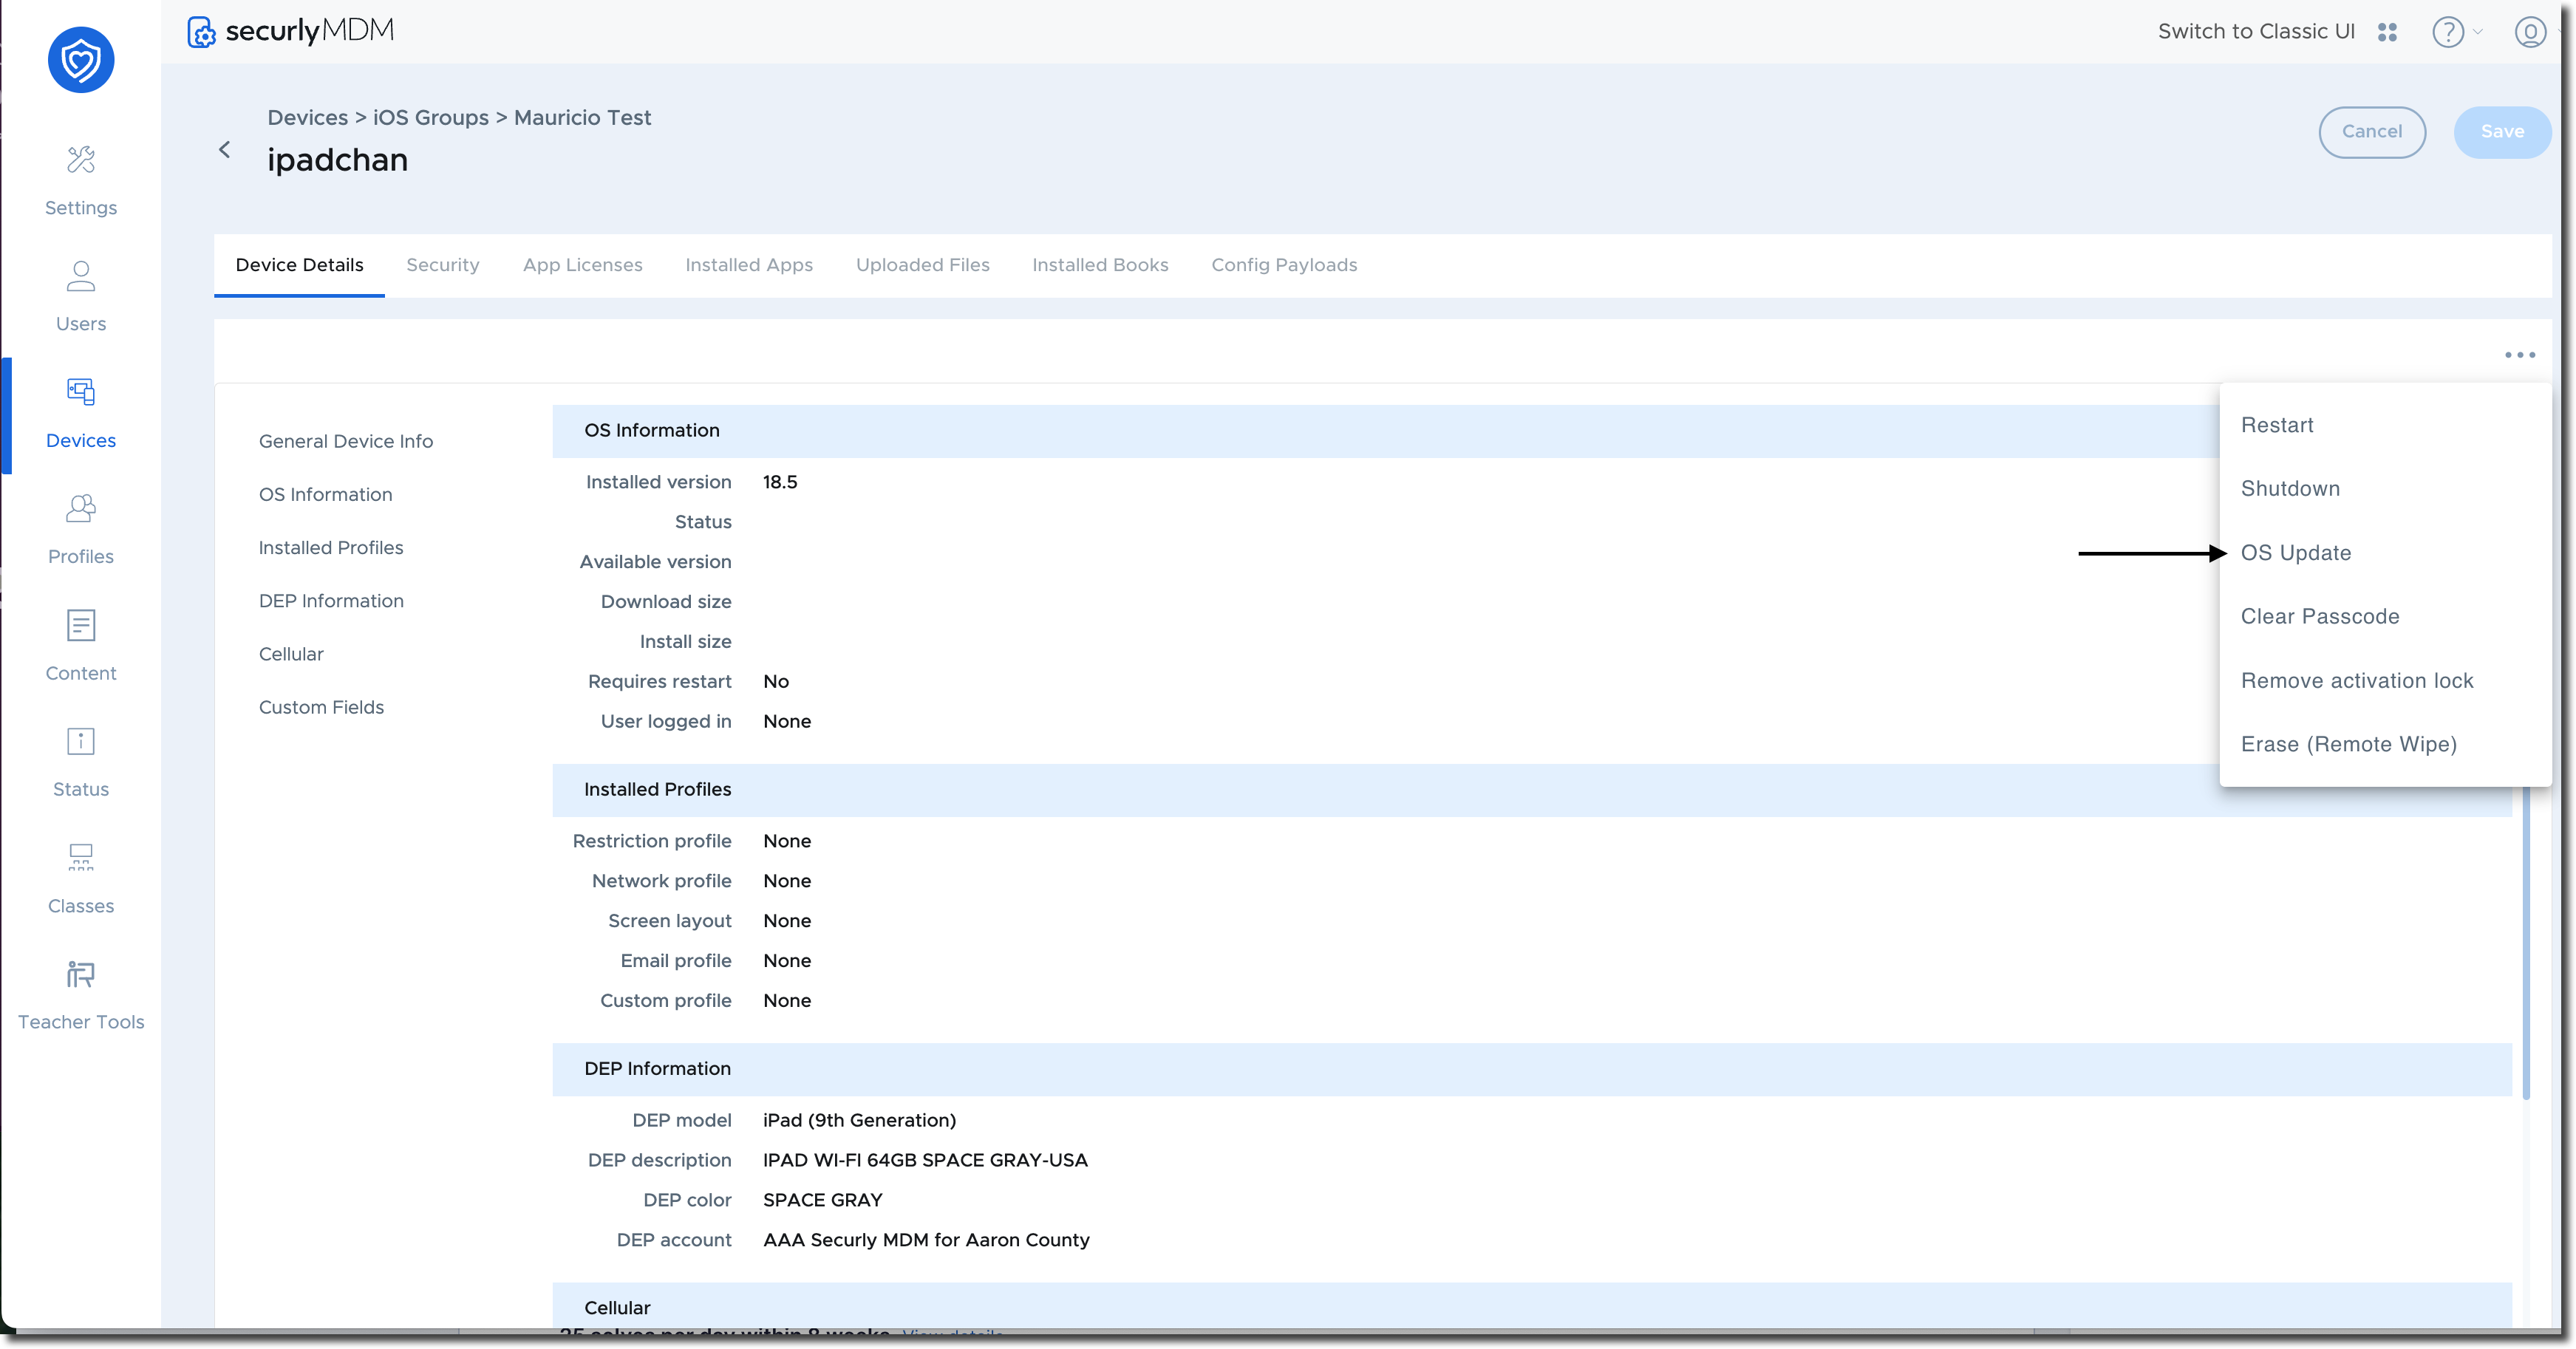Viewport: 2576px width, 1349px height.
Task: Click the Available version label
Action: click(x=655, y=562)
